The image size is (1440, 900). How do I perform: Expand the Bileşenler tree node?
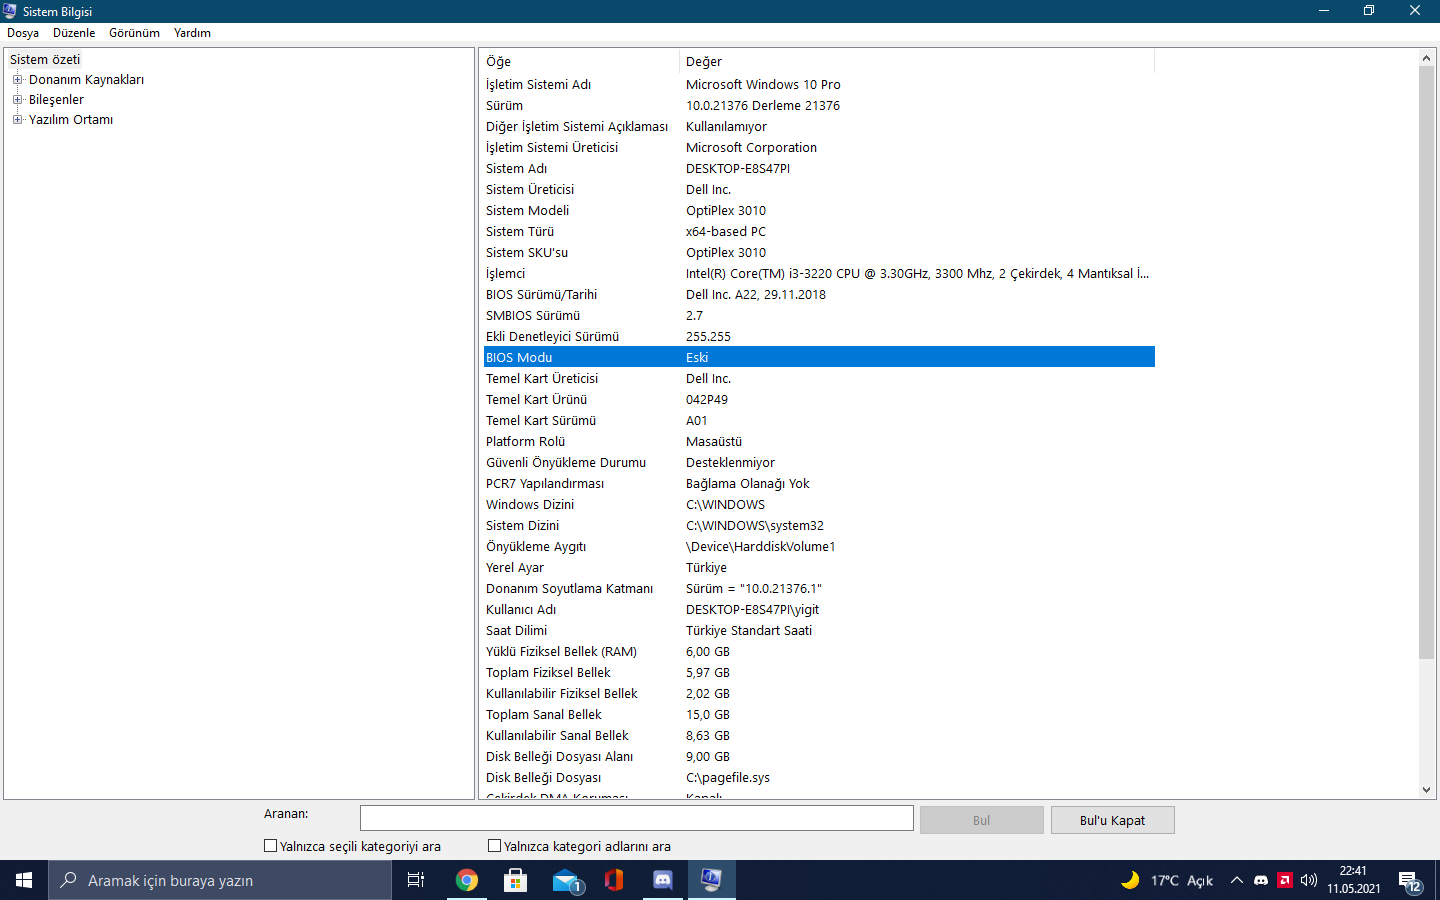tap(17, 100)
